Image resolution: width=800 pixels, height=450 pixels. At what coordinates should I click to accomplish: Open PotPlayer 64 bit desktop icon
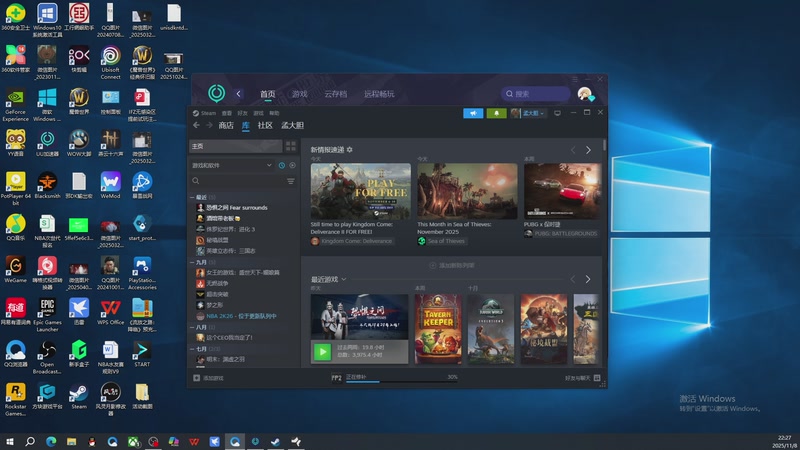coord(15,189)
